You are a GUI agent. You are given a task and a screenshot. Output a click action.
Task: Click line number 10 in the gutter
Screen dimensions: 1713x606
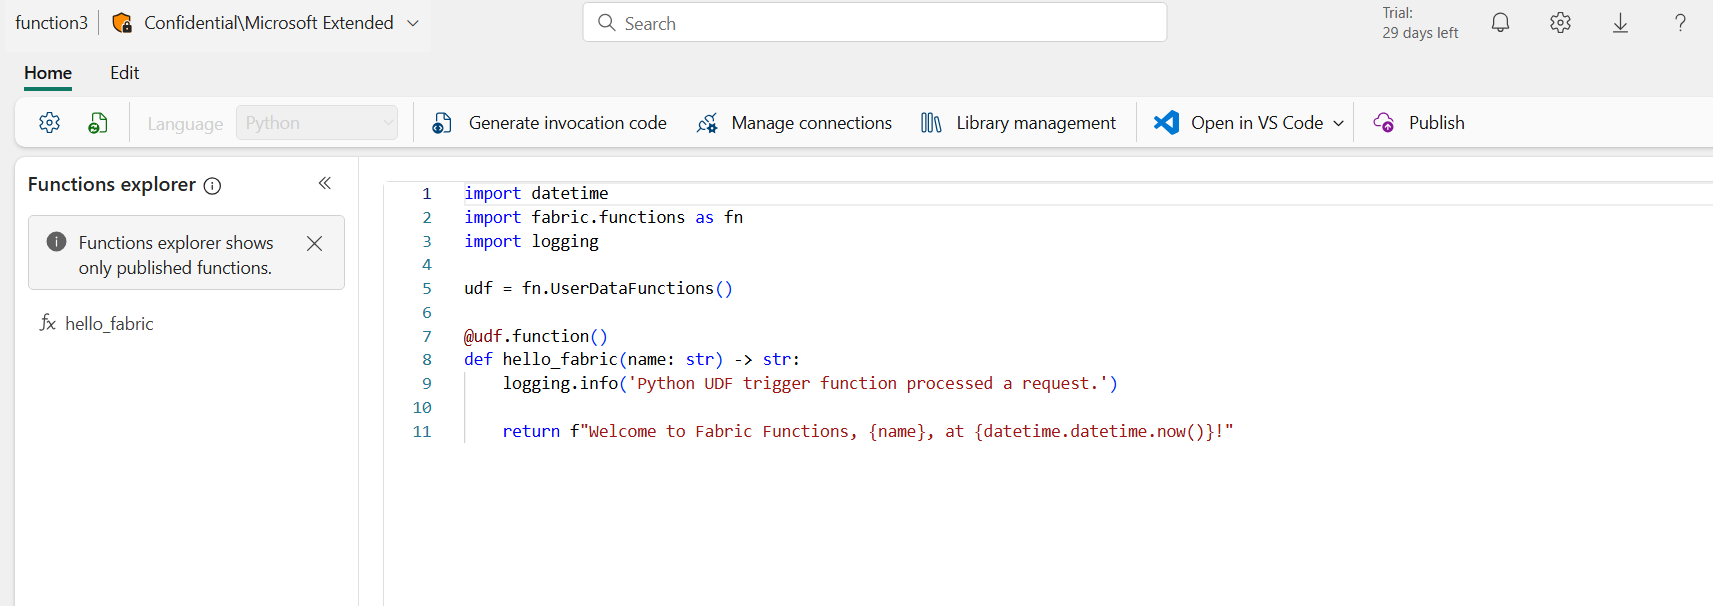pos(422,407)
